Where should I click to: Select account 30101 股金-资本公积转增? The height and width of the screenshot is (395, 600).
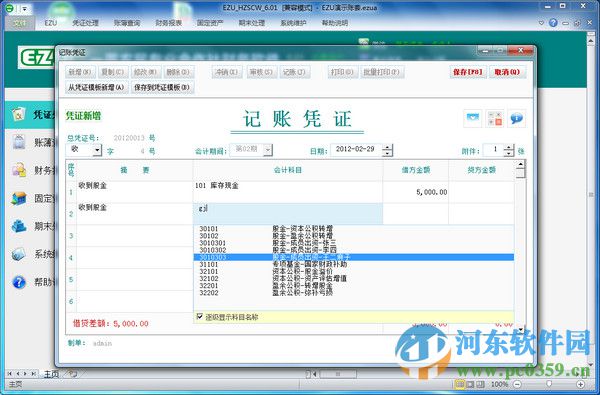pos(354,229)
